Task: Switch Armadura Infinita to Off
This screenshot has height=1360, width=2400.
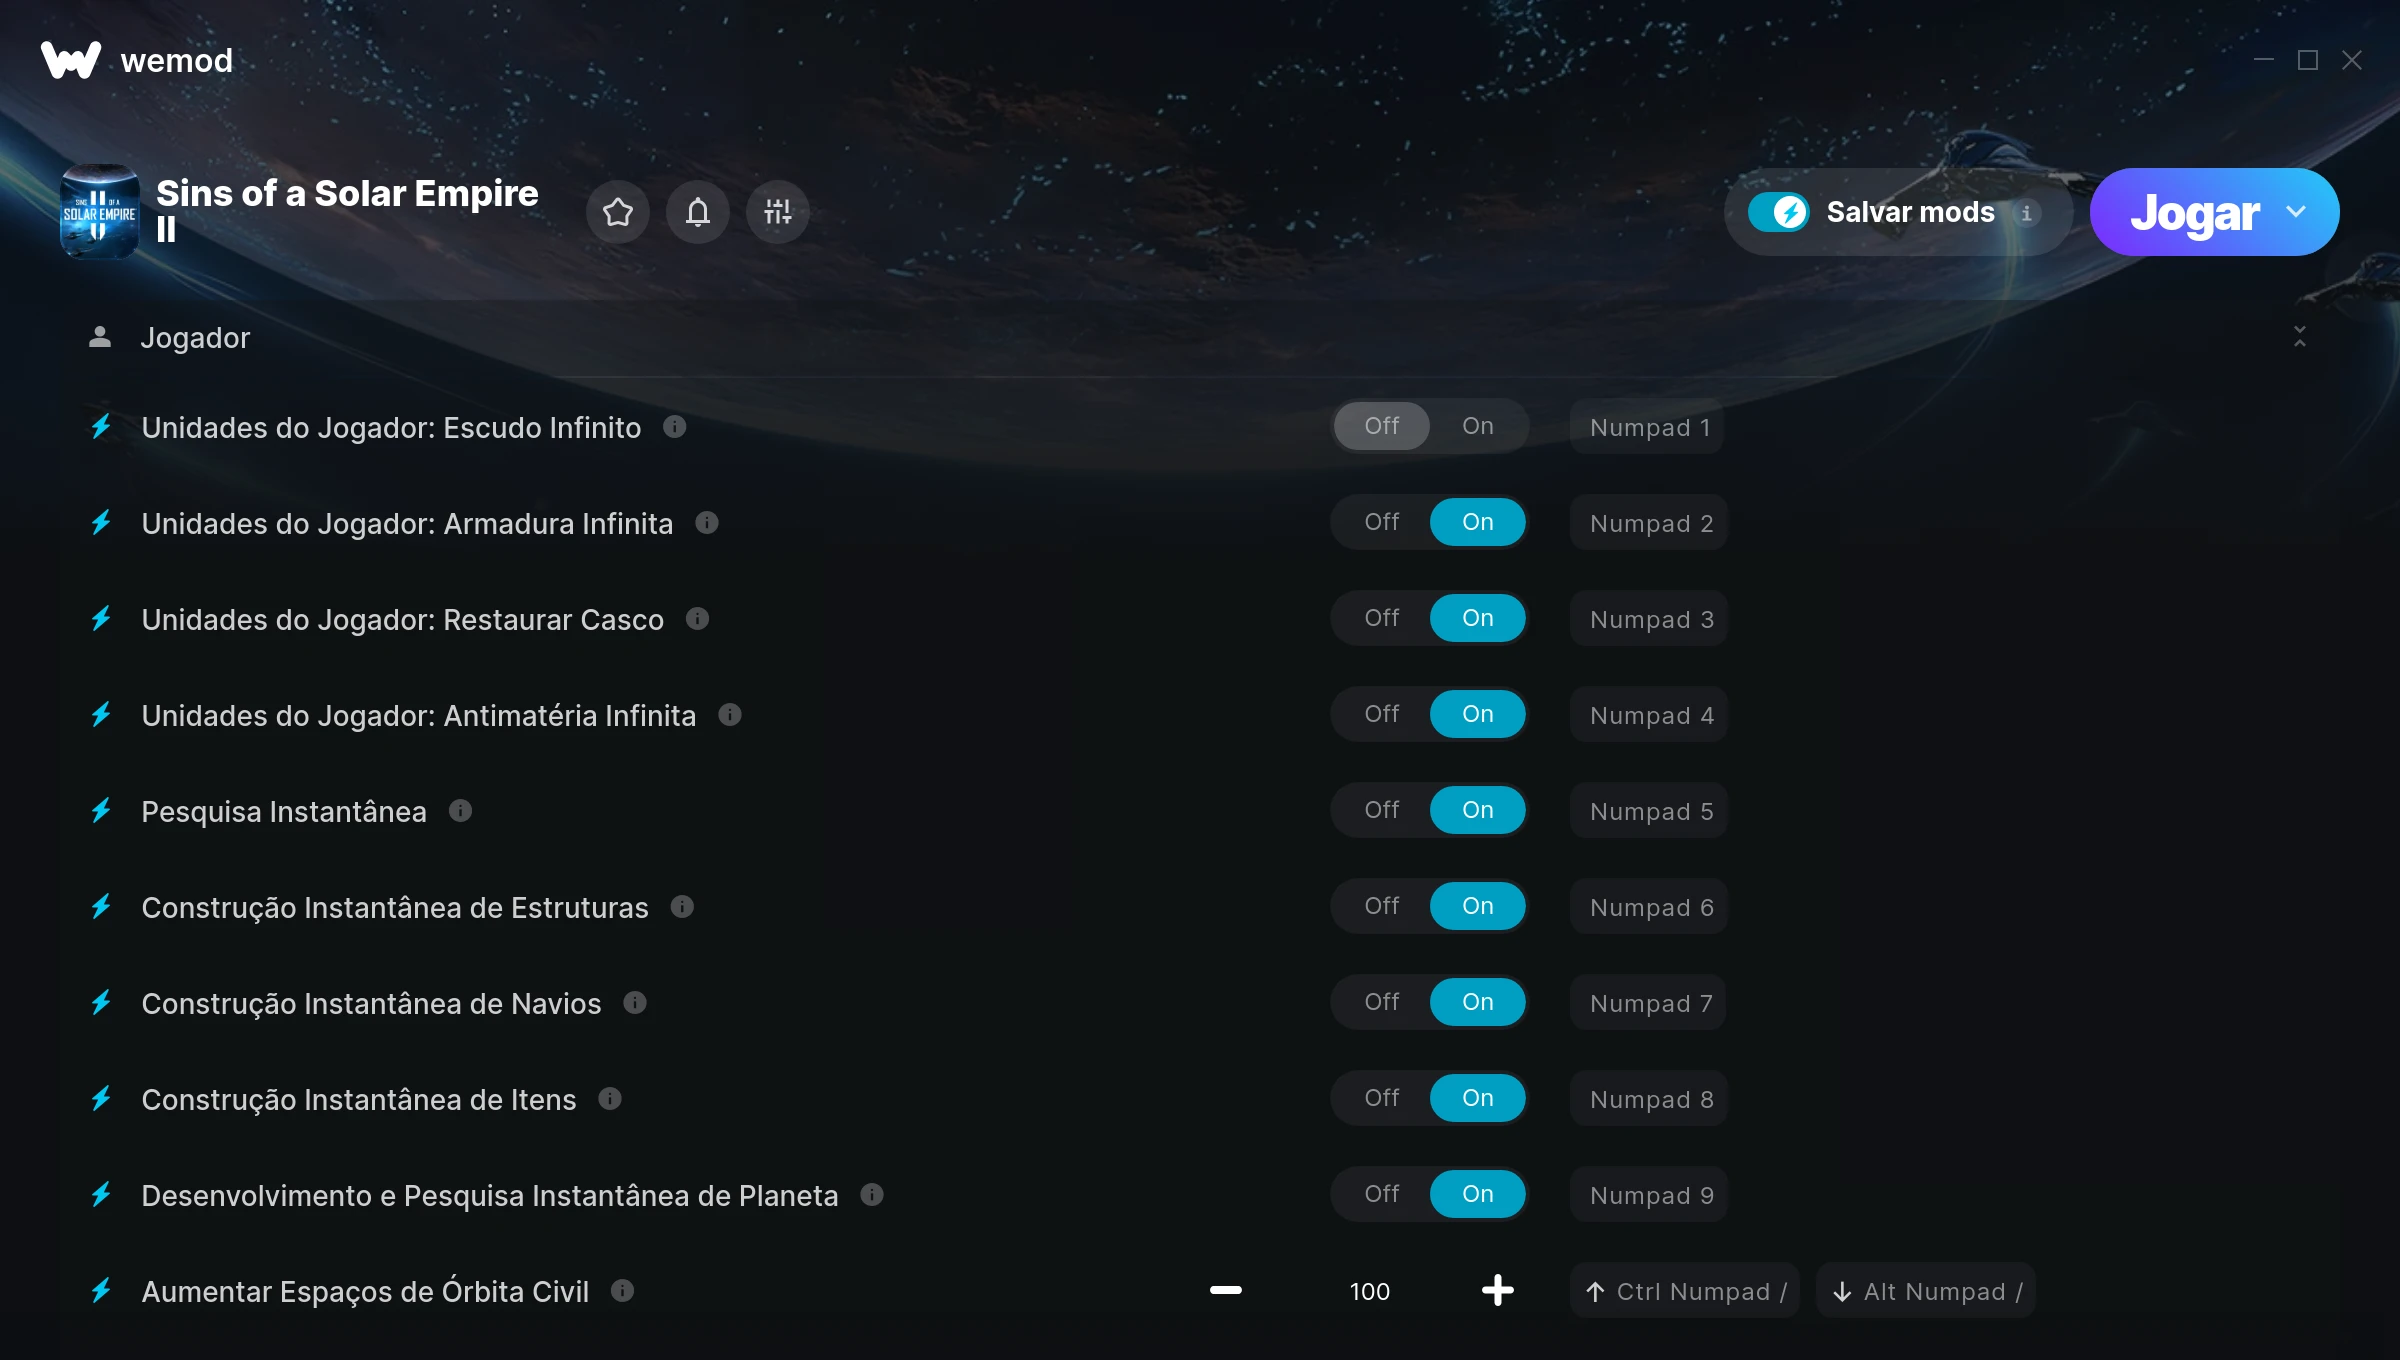Action: tap(1381, 522)
